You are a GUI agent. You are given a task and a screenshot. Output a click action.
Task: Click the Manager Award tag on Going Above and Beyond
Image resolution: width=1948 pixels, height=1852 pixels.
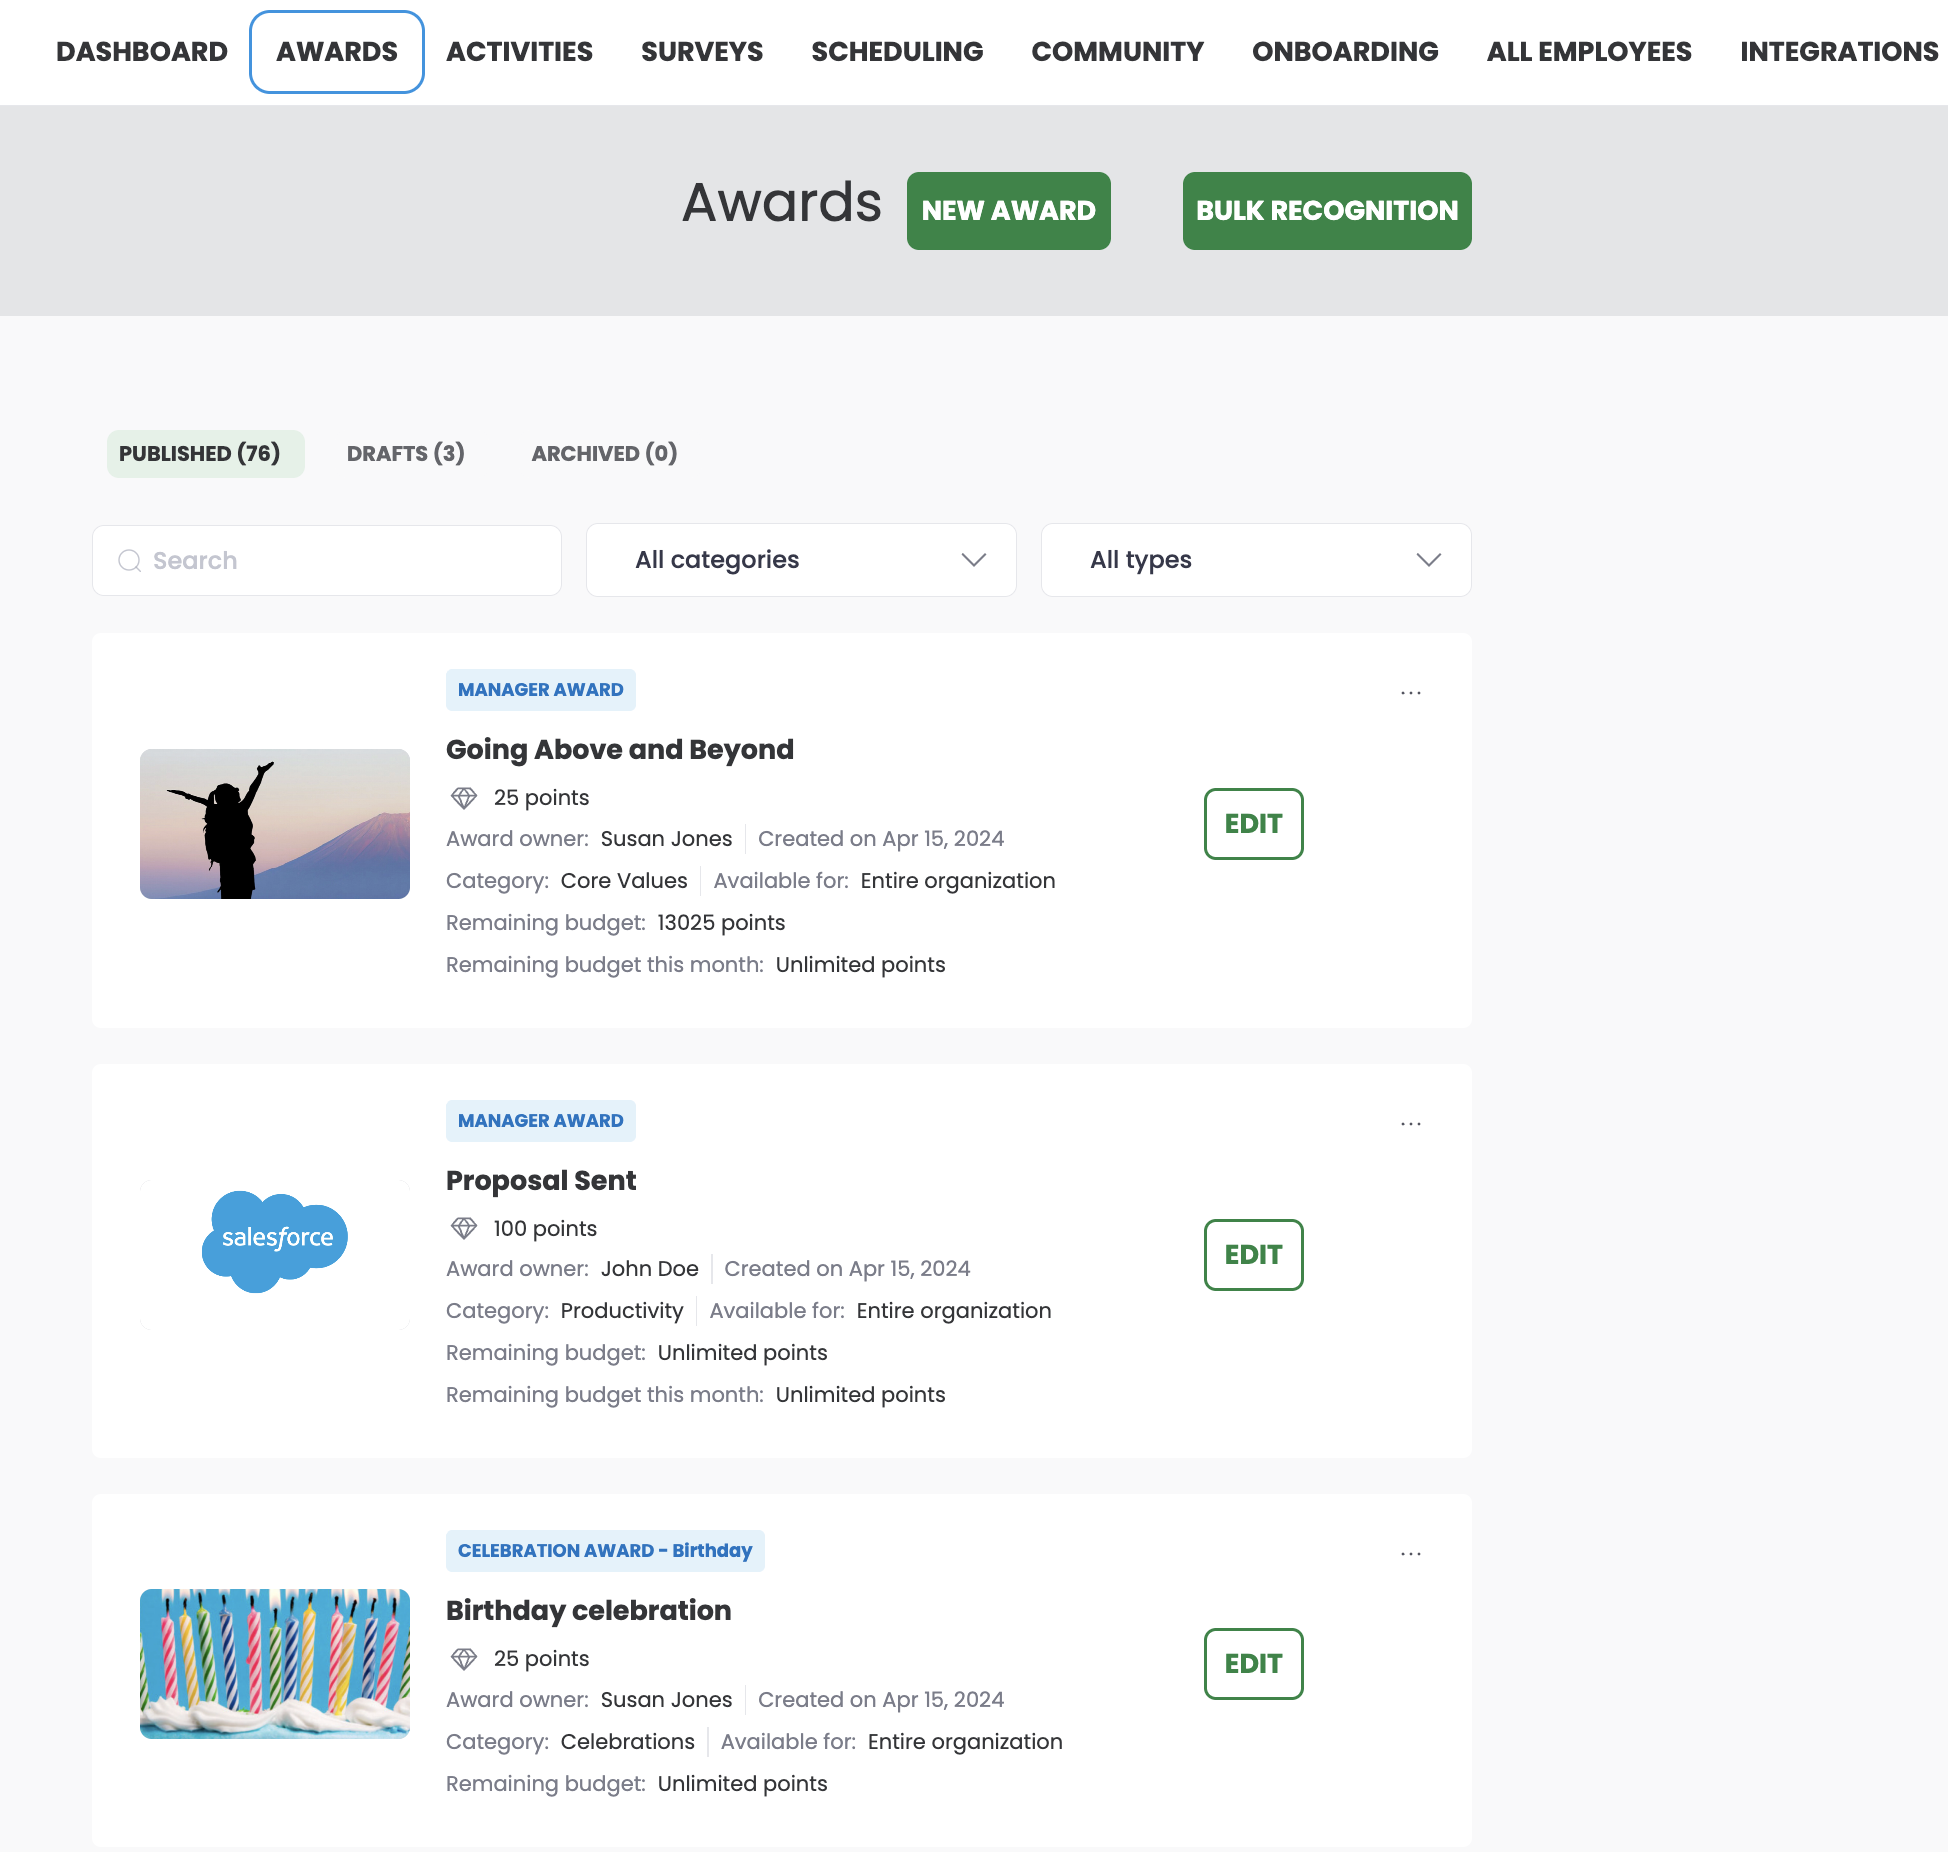click(x=540, y=690)
